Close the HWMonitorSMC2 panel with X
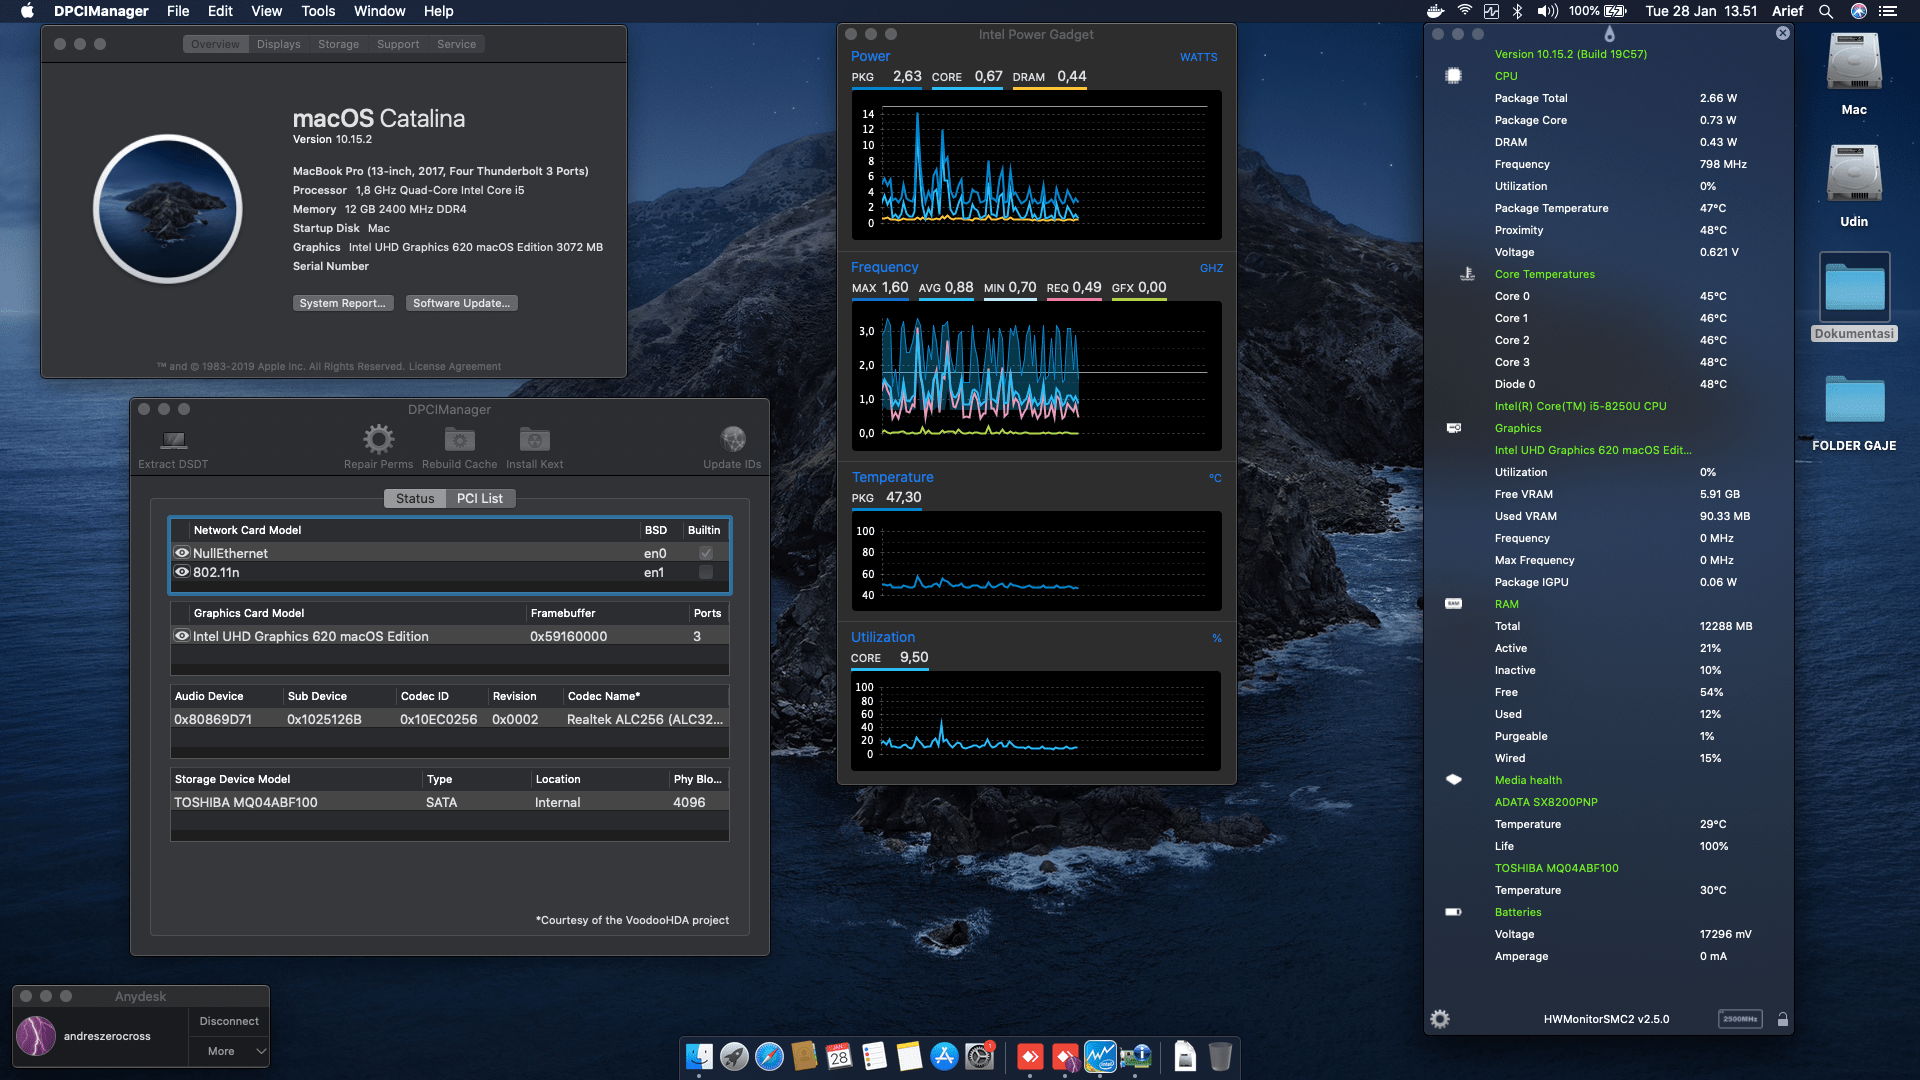 click(x=1782, y=33)
